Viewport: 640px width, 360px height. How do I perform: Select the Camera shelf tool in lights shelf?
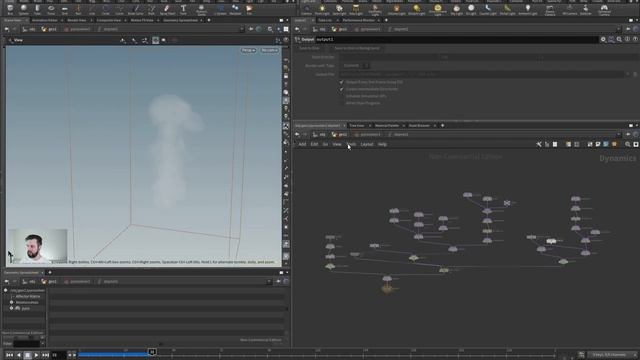tap(306, 9)
